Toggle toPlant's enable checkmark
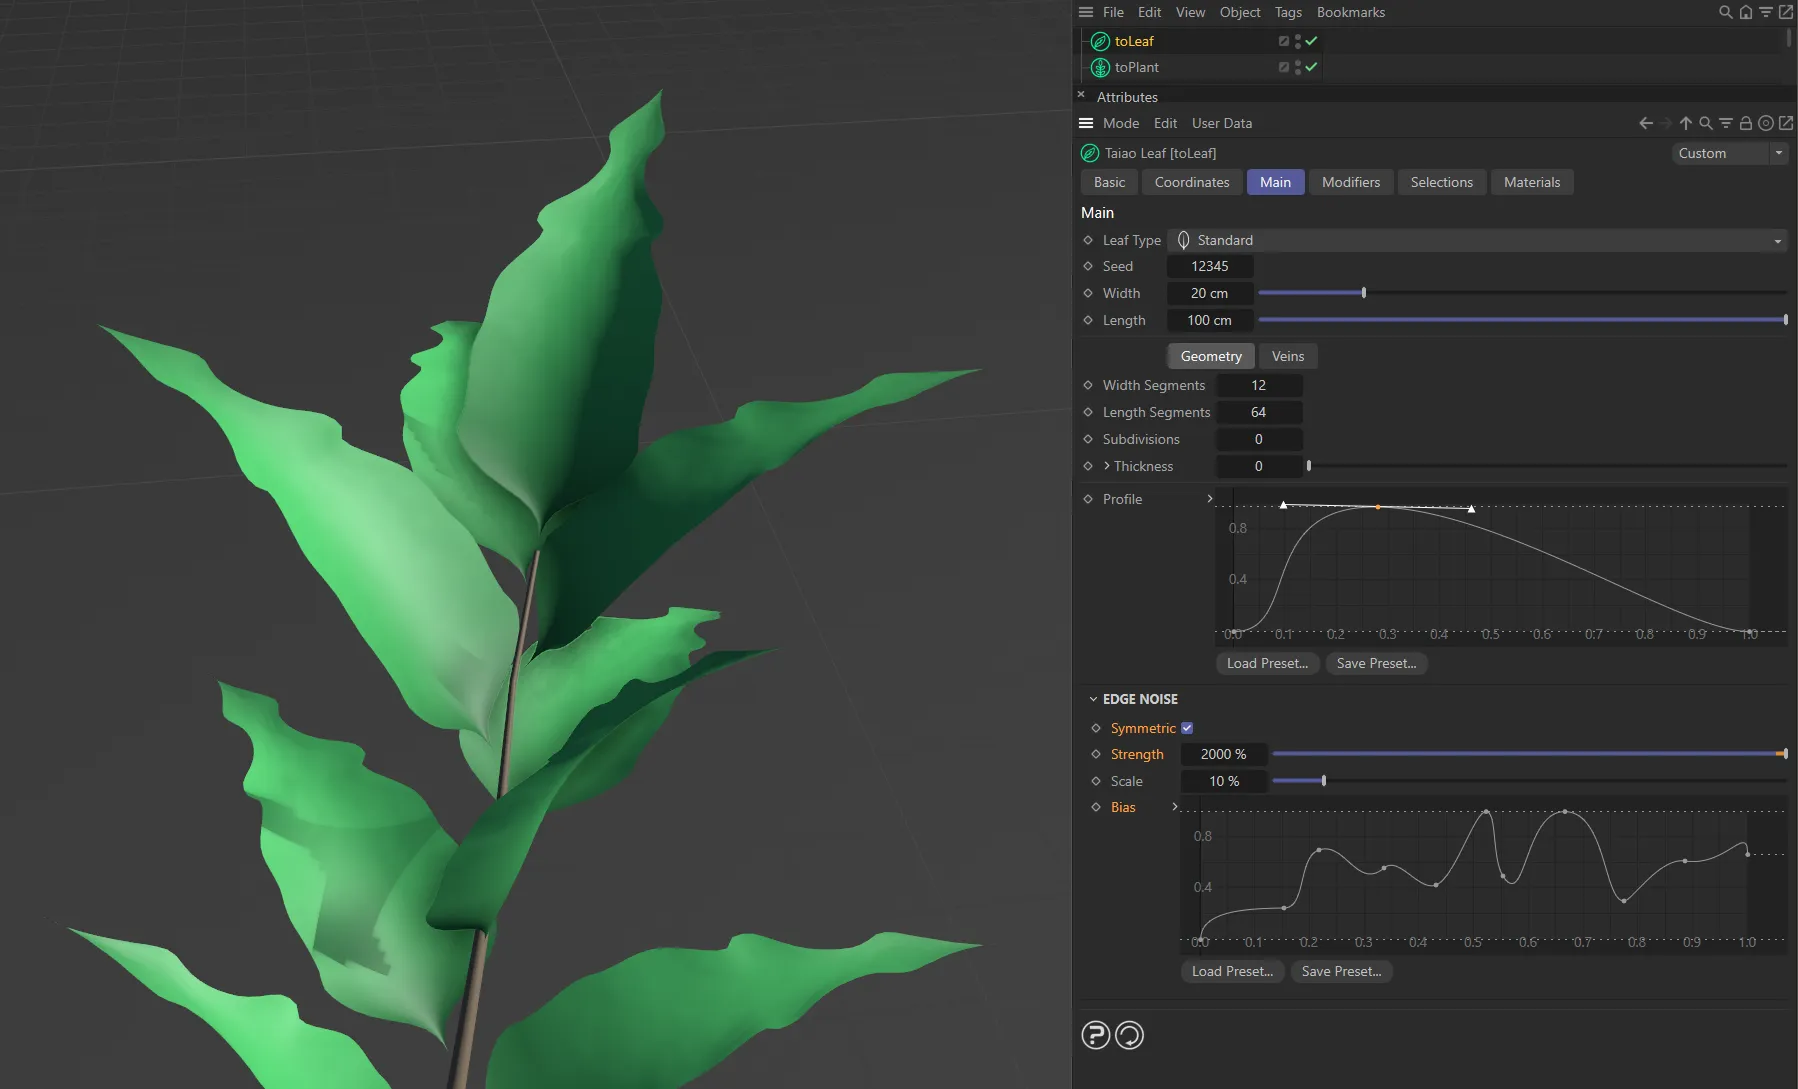 1313,67
